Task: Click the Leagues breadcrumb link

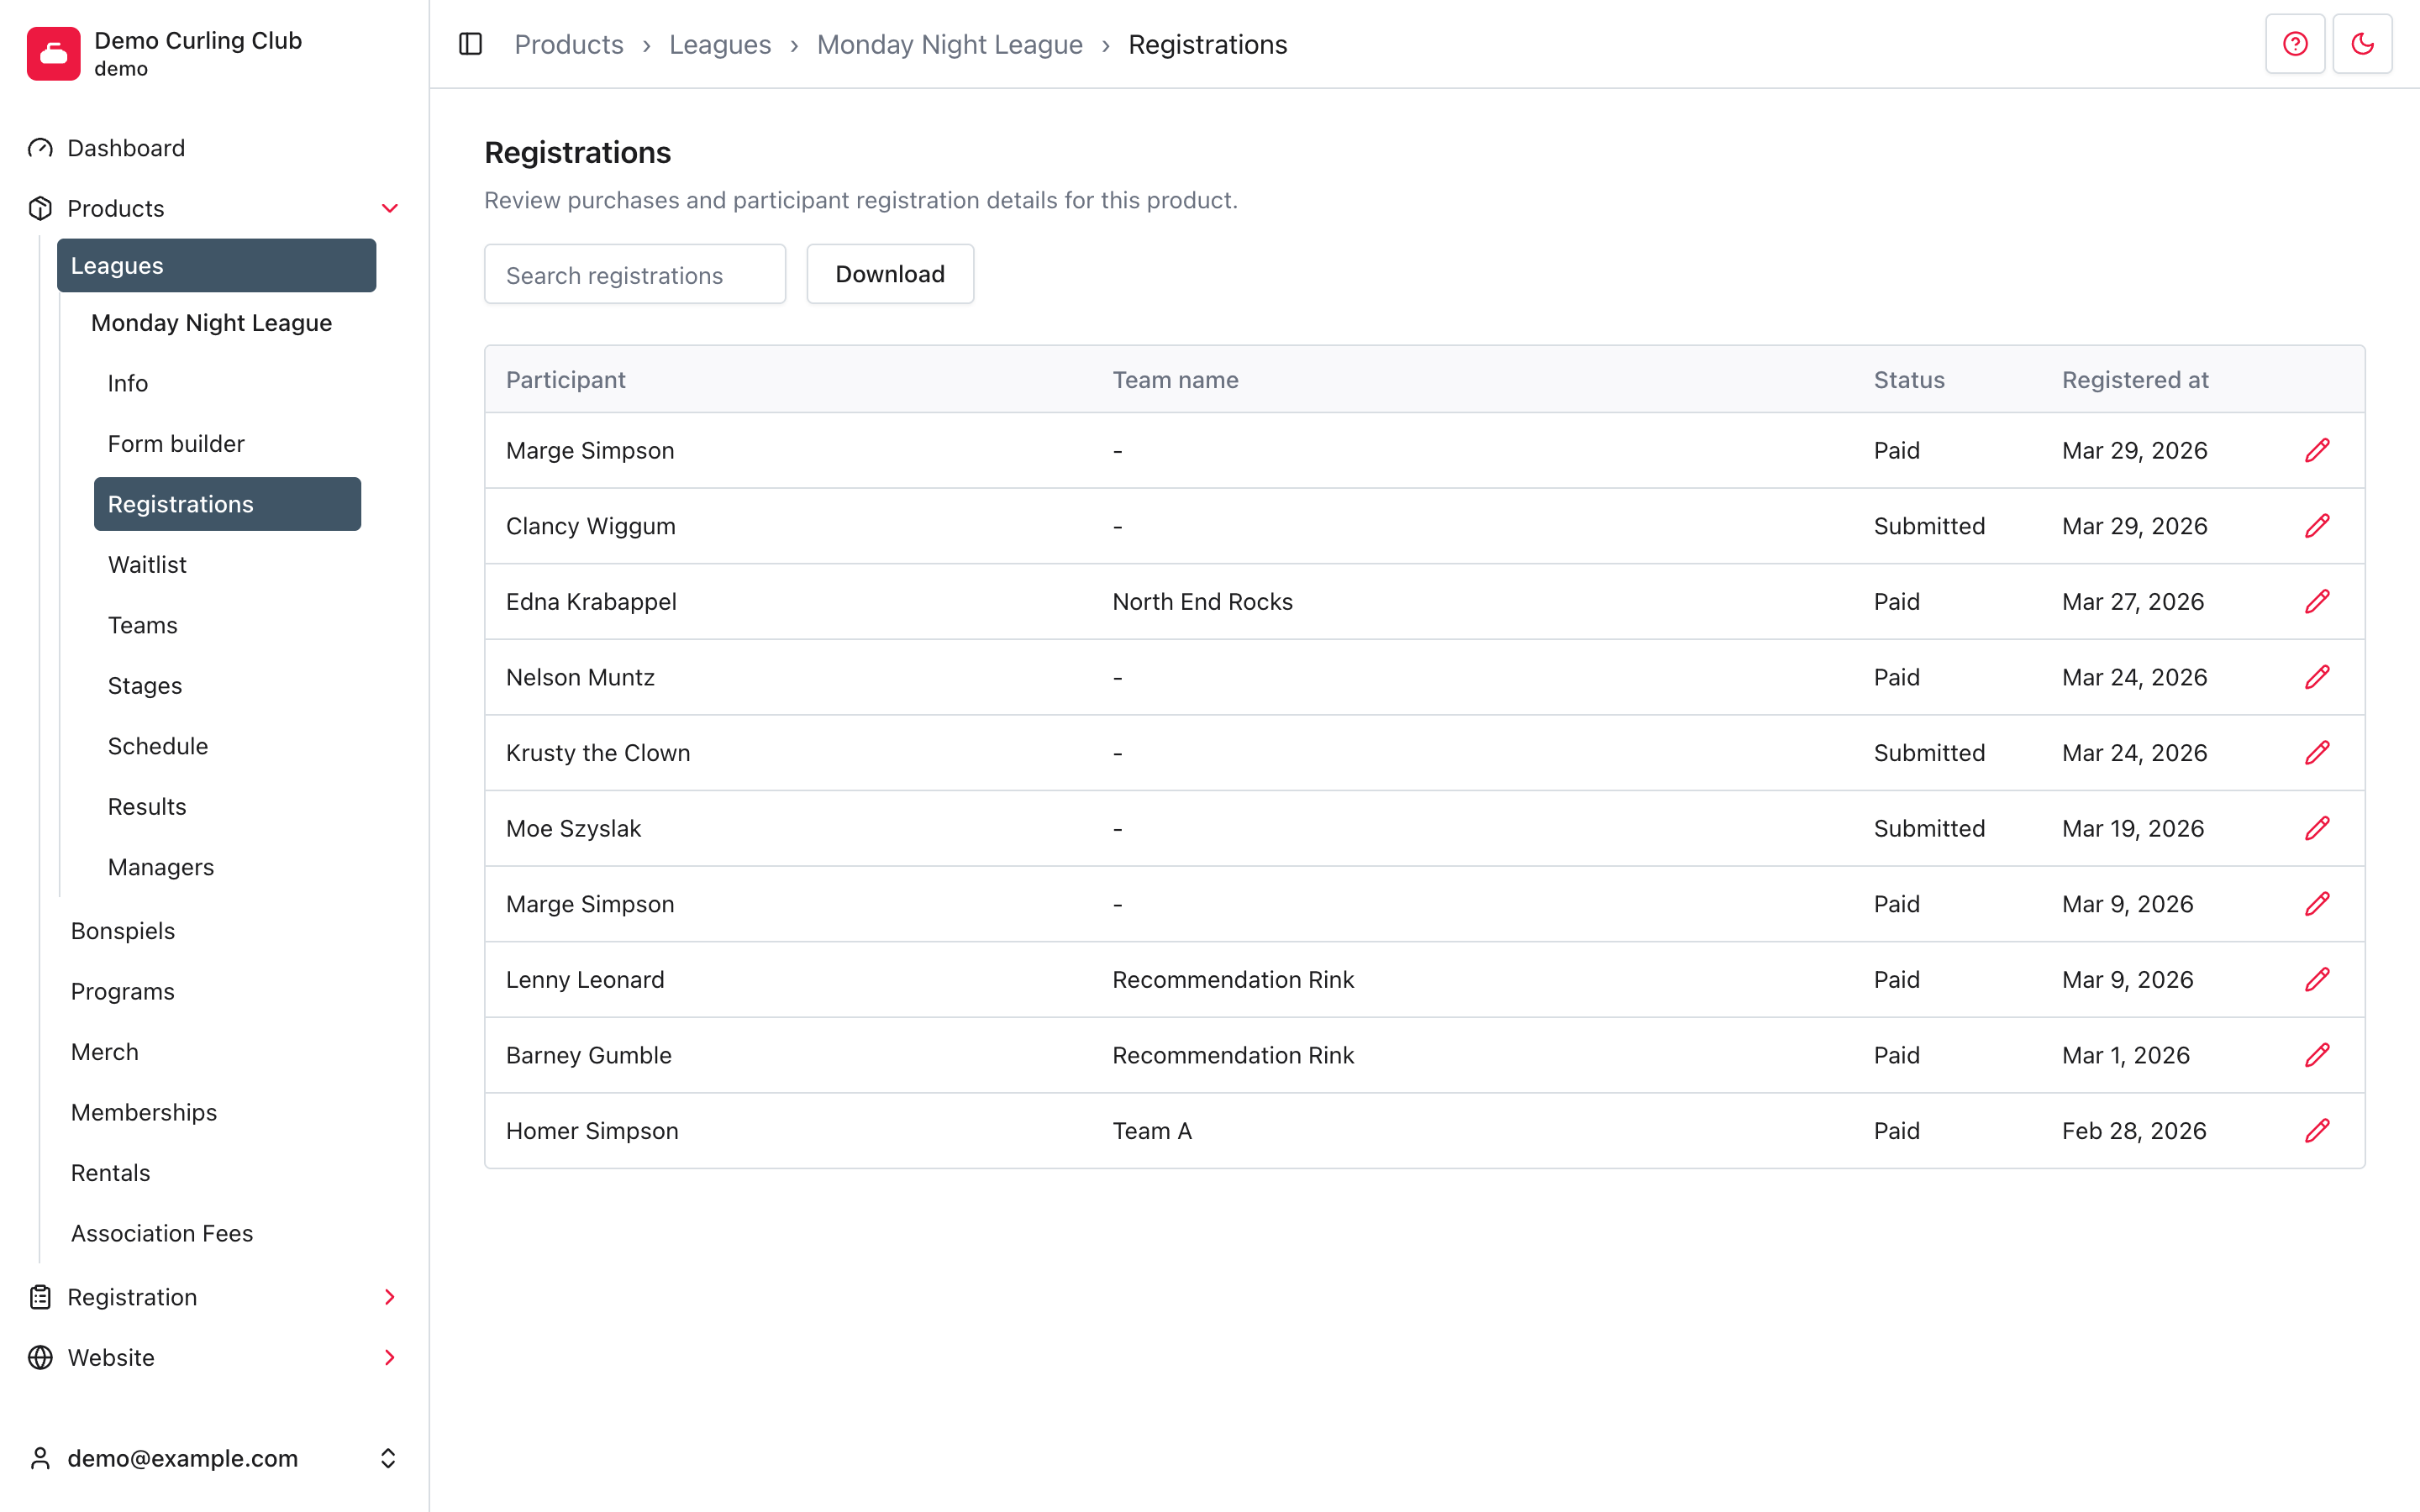Action: [x=720, y=44]
